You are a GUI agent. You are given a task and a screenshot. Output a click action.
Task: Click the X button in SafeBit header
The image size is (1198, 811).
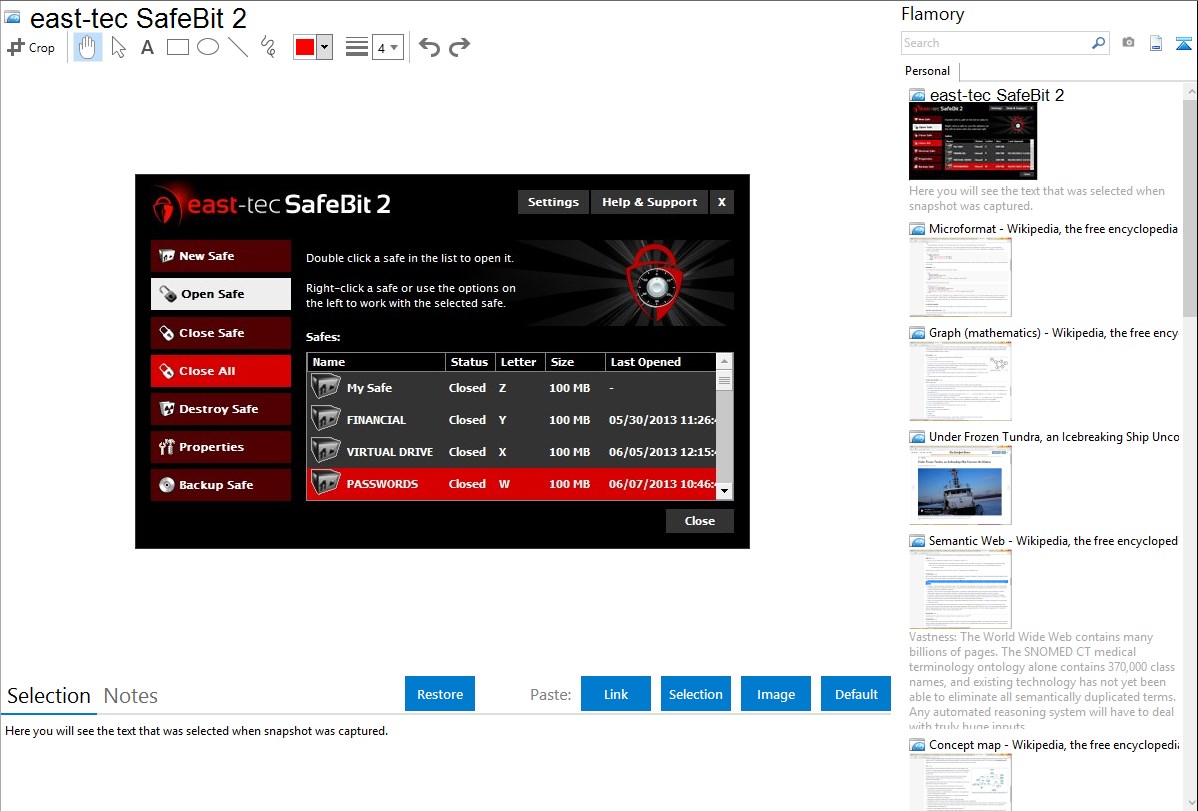pos(722,202)
